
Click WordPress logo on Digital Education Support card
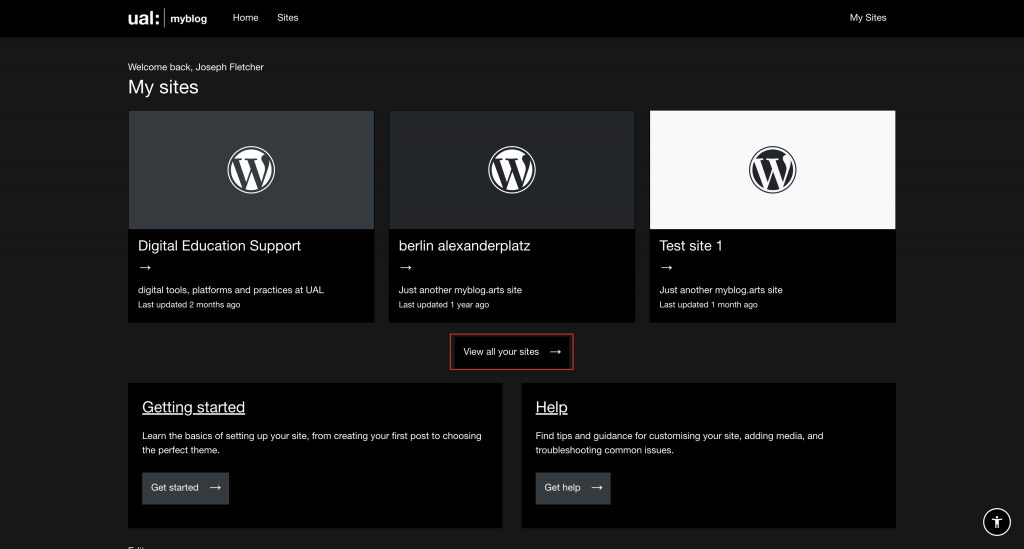(x=251, y=170)
